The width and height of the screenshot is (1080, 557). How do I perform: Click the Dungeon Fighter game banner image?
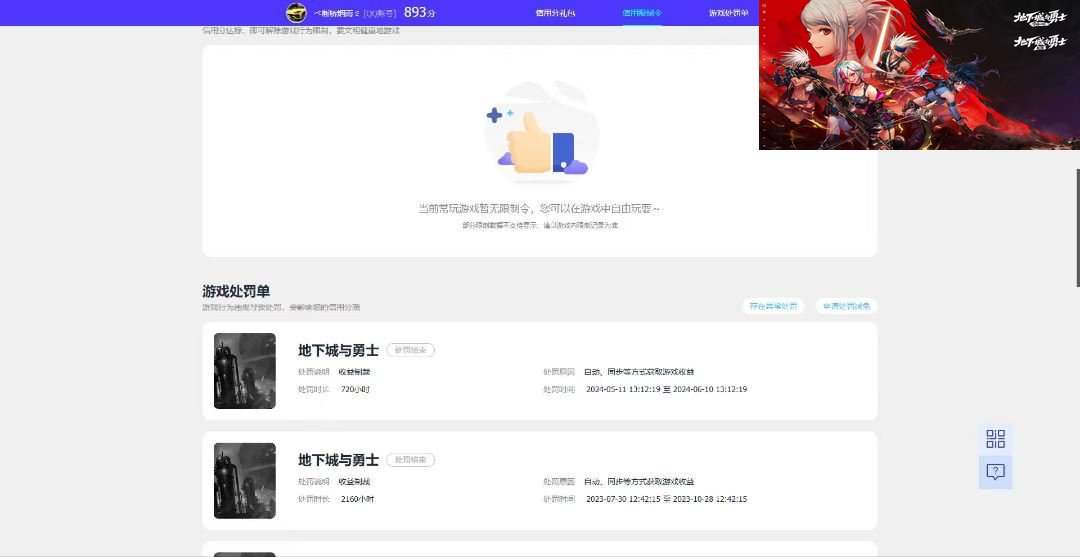920,74
